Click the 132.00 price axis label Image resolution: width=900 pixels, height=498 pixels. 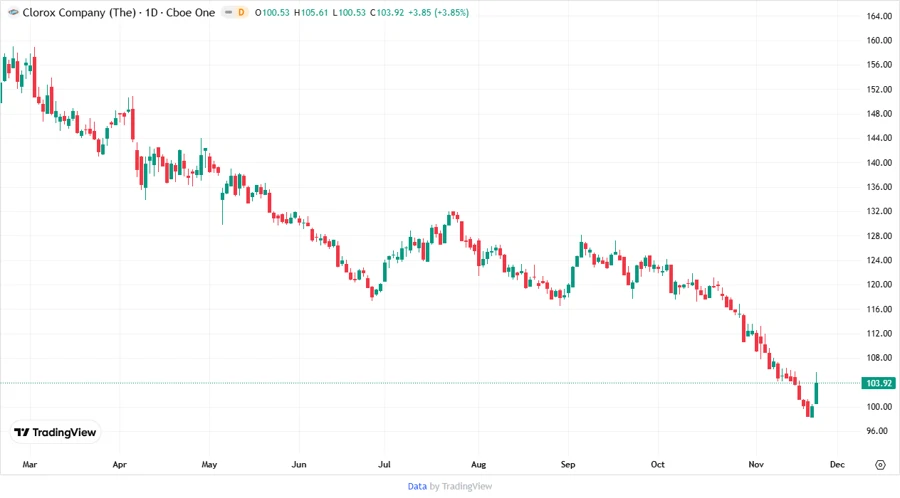879,211
